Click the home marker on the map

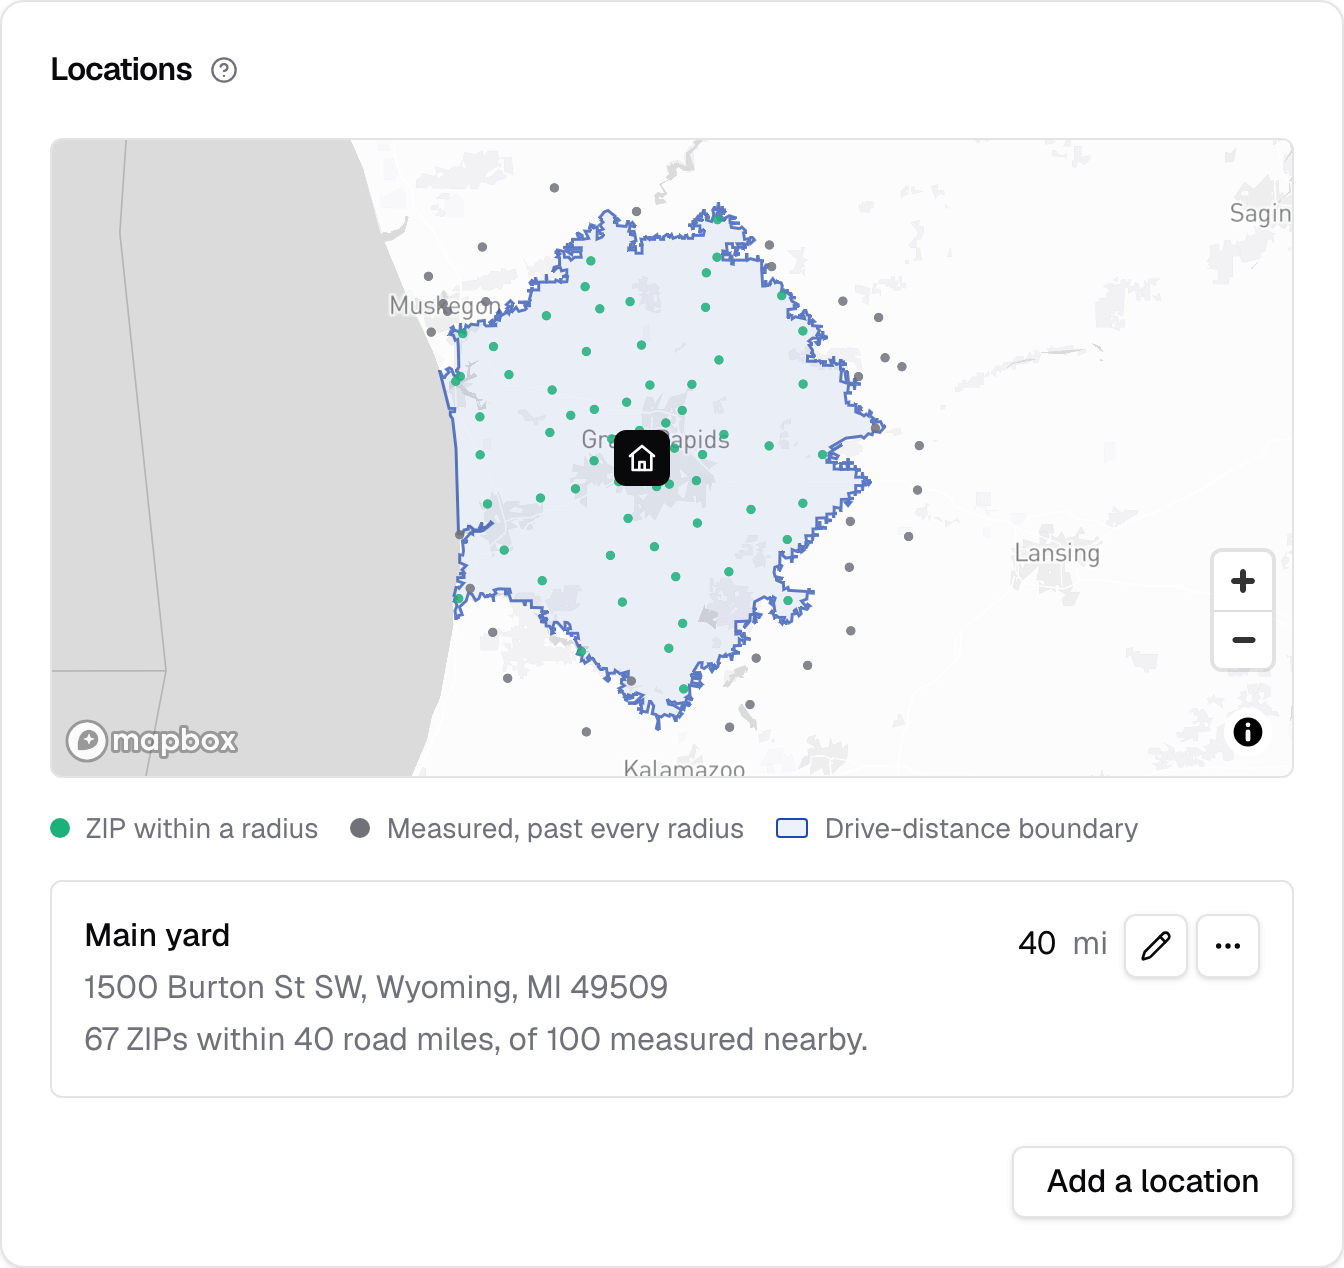[642, 458]
